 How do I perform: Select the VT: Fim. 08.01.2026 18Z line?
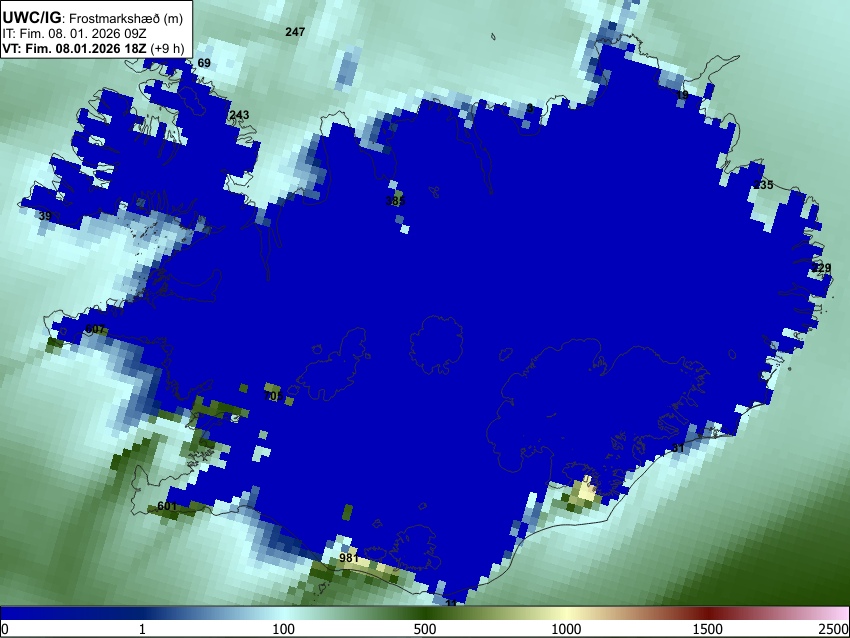93,48
